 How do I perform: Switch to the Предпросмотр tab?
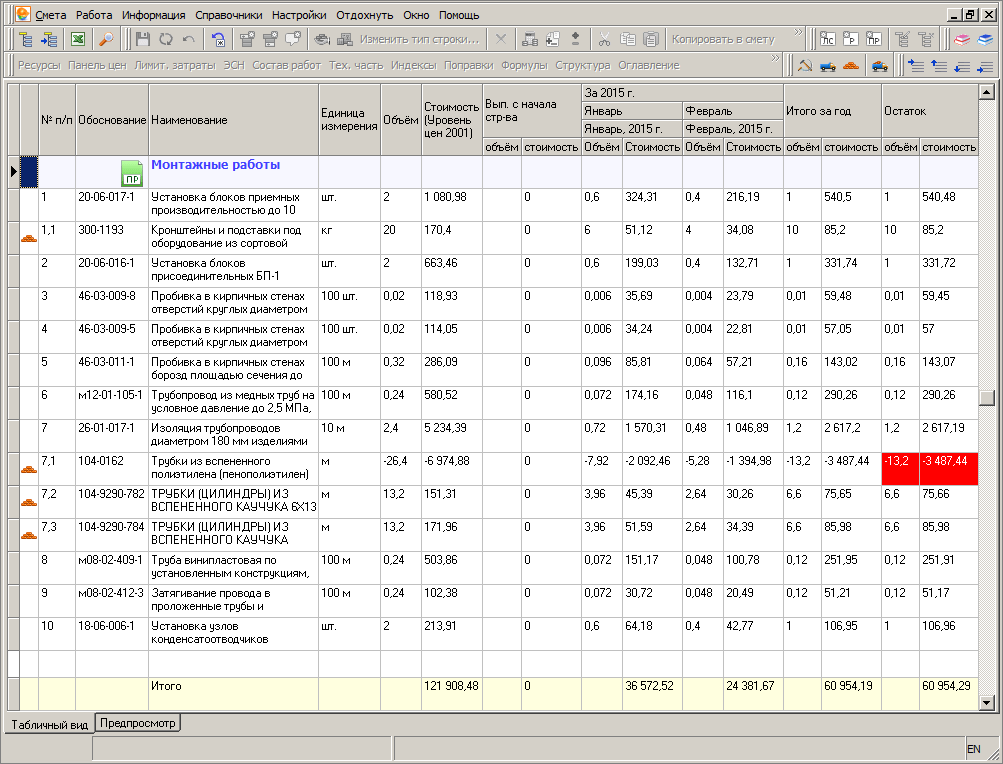(x=138, y=723)
